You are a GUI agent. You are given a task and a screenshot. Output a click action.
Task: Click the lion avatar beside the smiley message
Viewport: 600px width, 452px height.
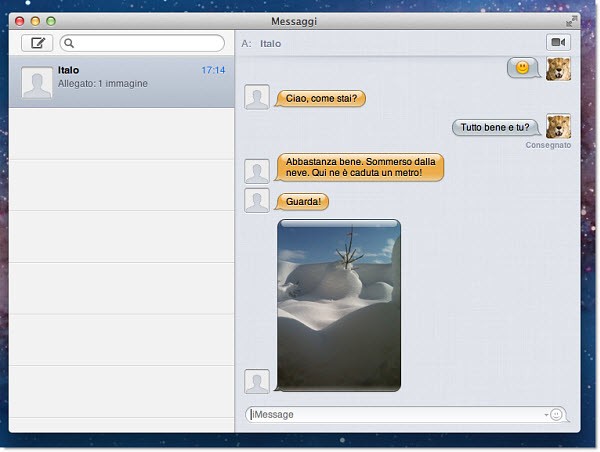coord(558,69)
